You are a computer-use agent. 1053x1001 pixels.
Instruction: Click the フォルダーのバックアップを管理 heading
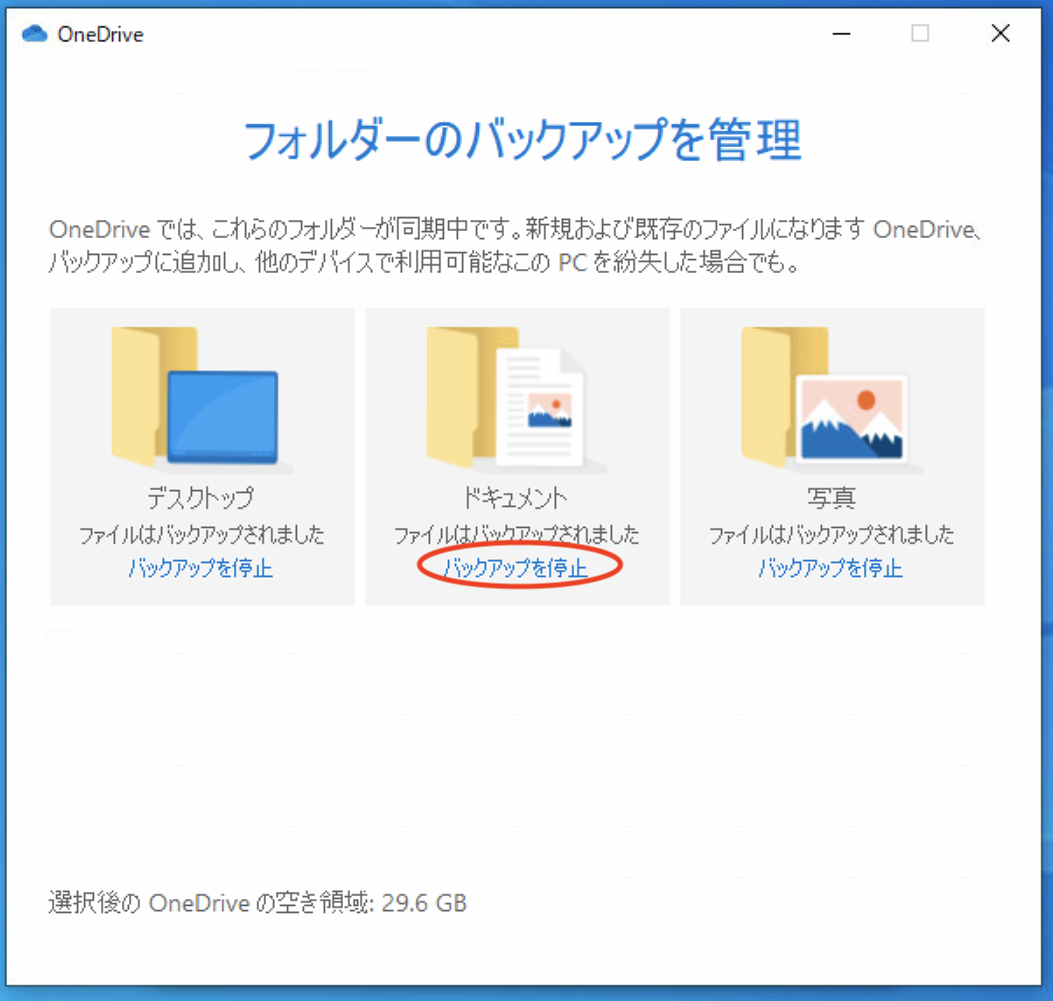[526, 143]
